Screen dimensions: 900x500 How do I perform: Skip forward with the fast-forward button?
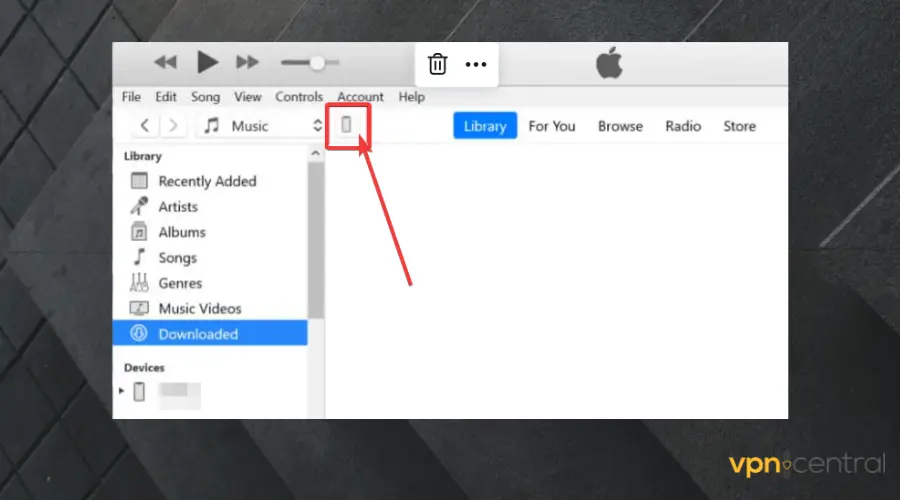pyautogui.click(x=247, y=62)
